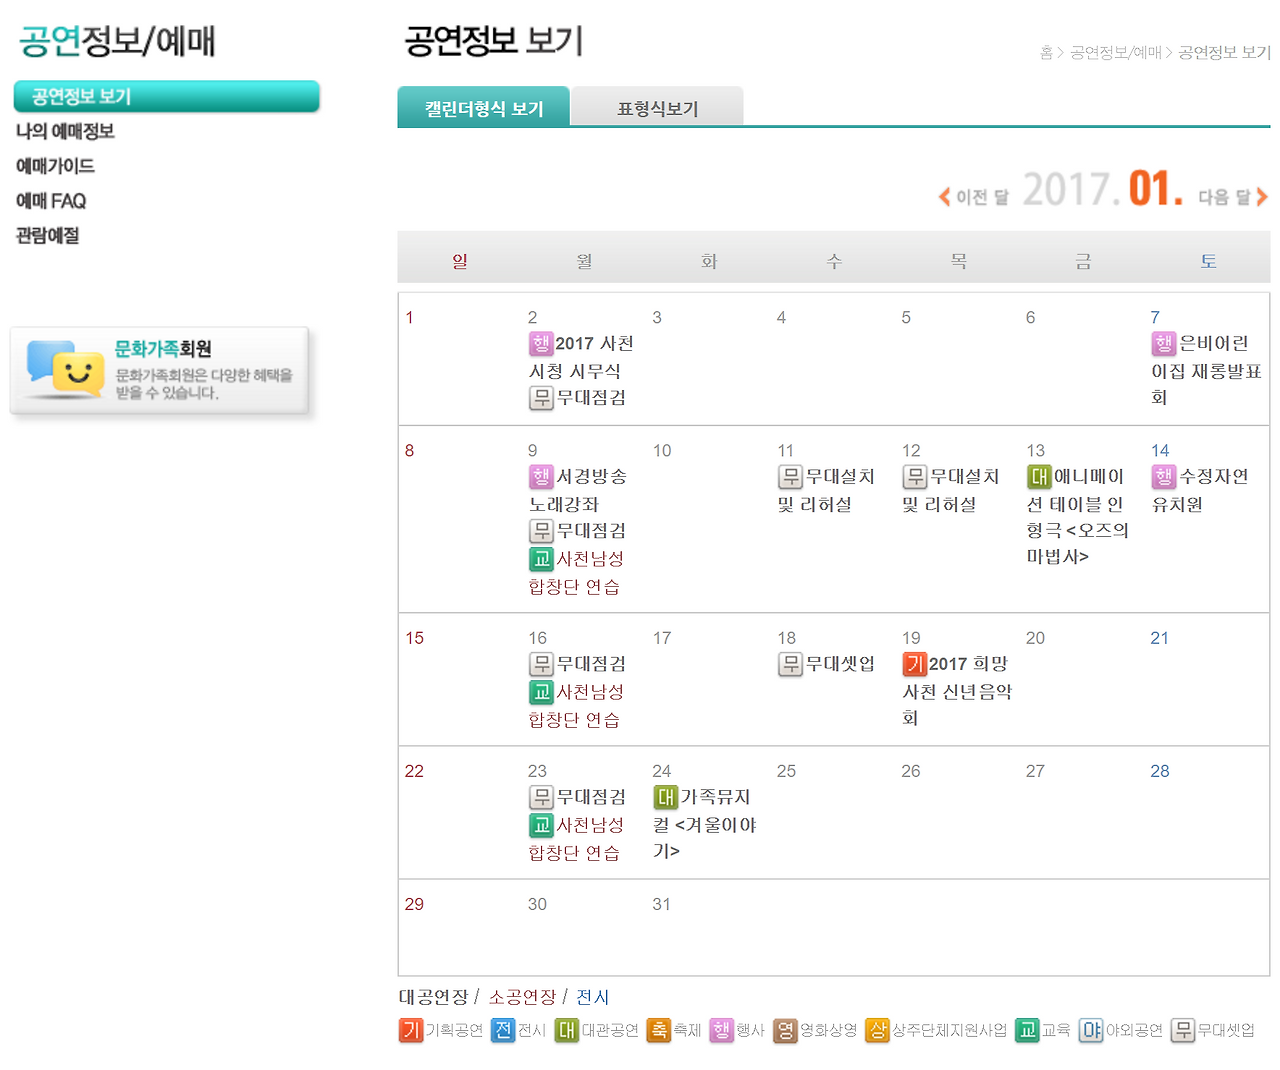Select the 야외공연 legend icon

(1090, 1030)
